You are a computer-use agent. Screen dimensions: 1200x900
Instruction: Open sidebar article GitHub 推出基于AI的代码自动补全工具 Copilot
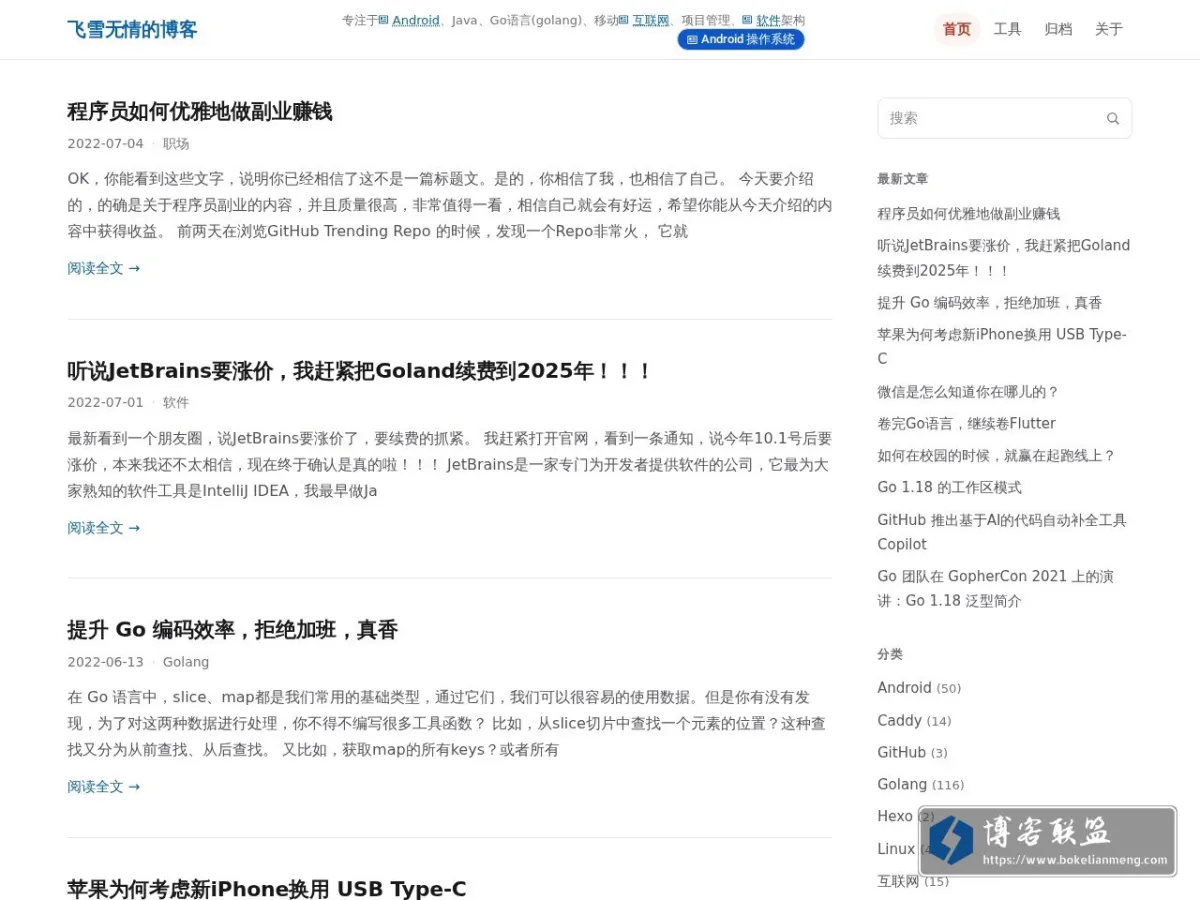1002,532
